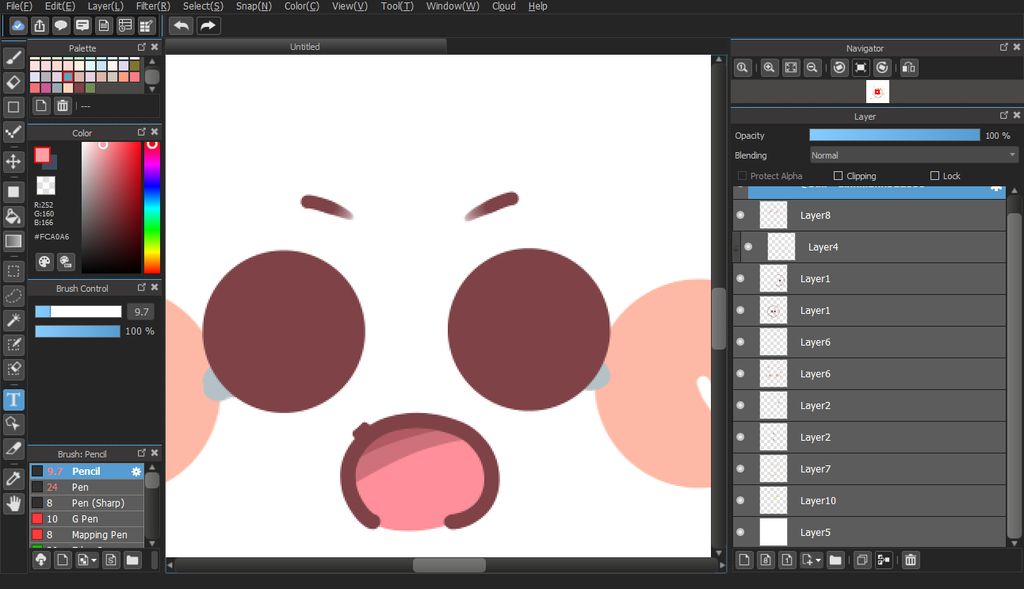The width and height of the screenshot is (1024, 589).
Task: Click the Navigator zoom out icon
Action: [x=812, y=67]
